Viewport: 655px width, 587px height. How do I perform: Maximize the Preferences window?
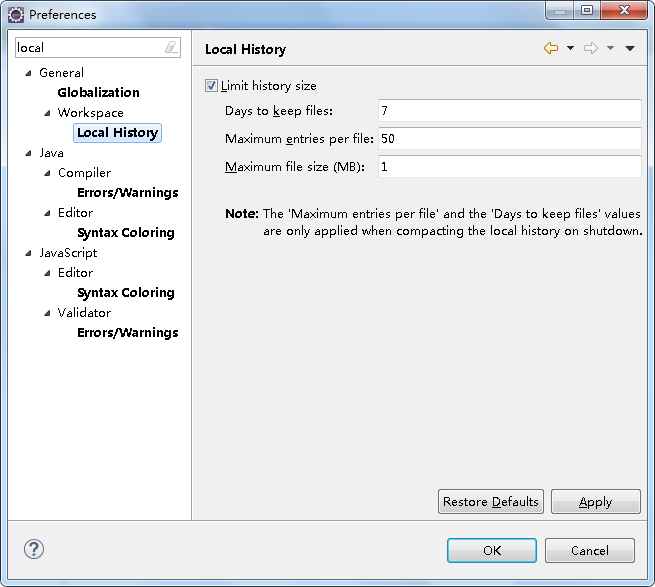click(x=587, y=10)
